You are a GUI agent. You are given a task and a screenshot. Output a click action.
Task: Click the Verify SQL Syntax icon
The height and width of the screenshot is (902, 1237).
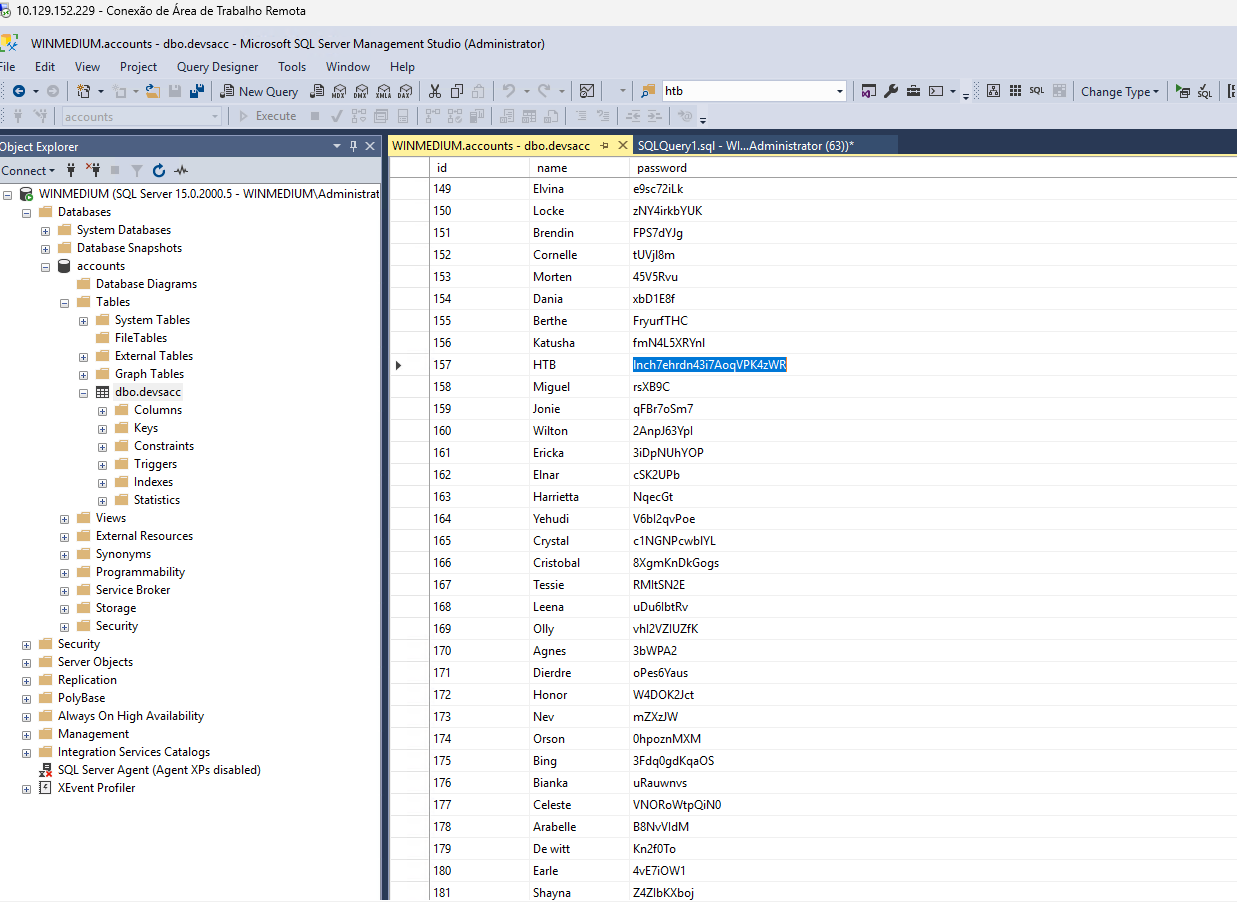(x=1205, y=91)
